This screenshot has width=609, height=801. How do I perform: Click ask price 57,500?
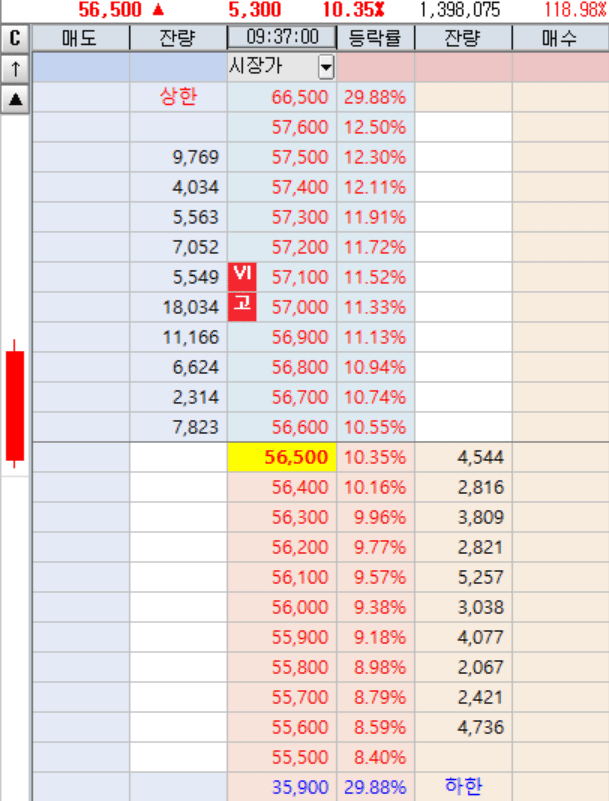point(282,157)
